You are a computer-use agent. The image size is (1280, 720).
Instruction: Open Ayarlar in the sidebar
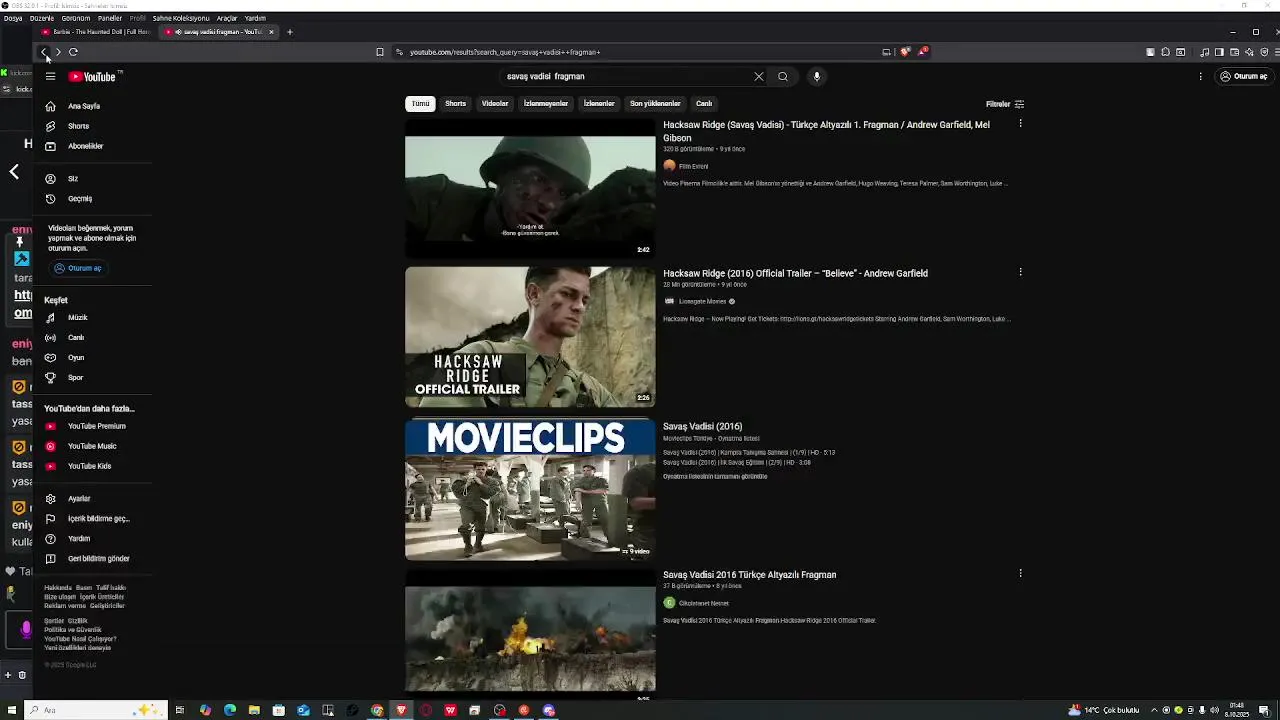79,498
